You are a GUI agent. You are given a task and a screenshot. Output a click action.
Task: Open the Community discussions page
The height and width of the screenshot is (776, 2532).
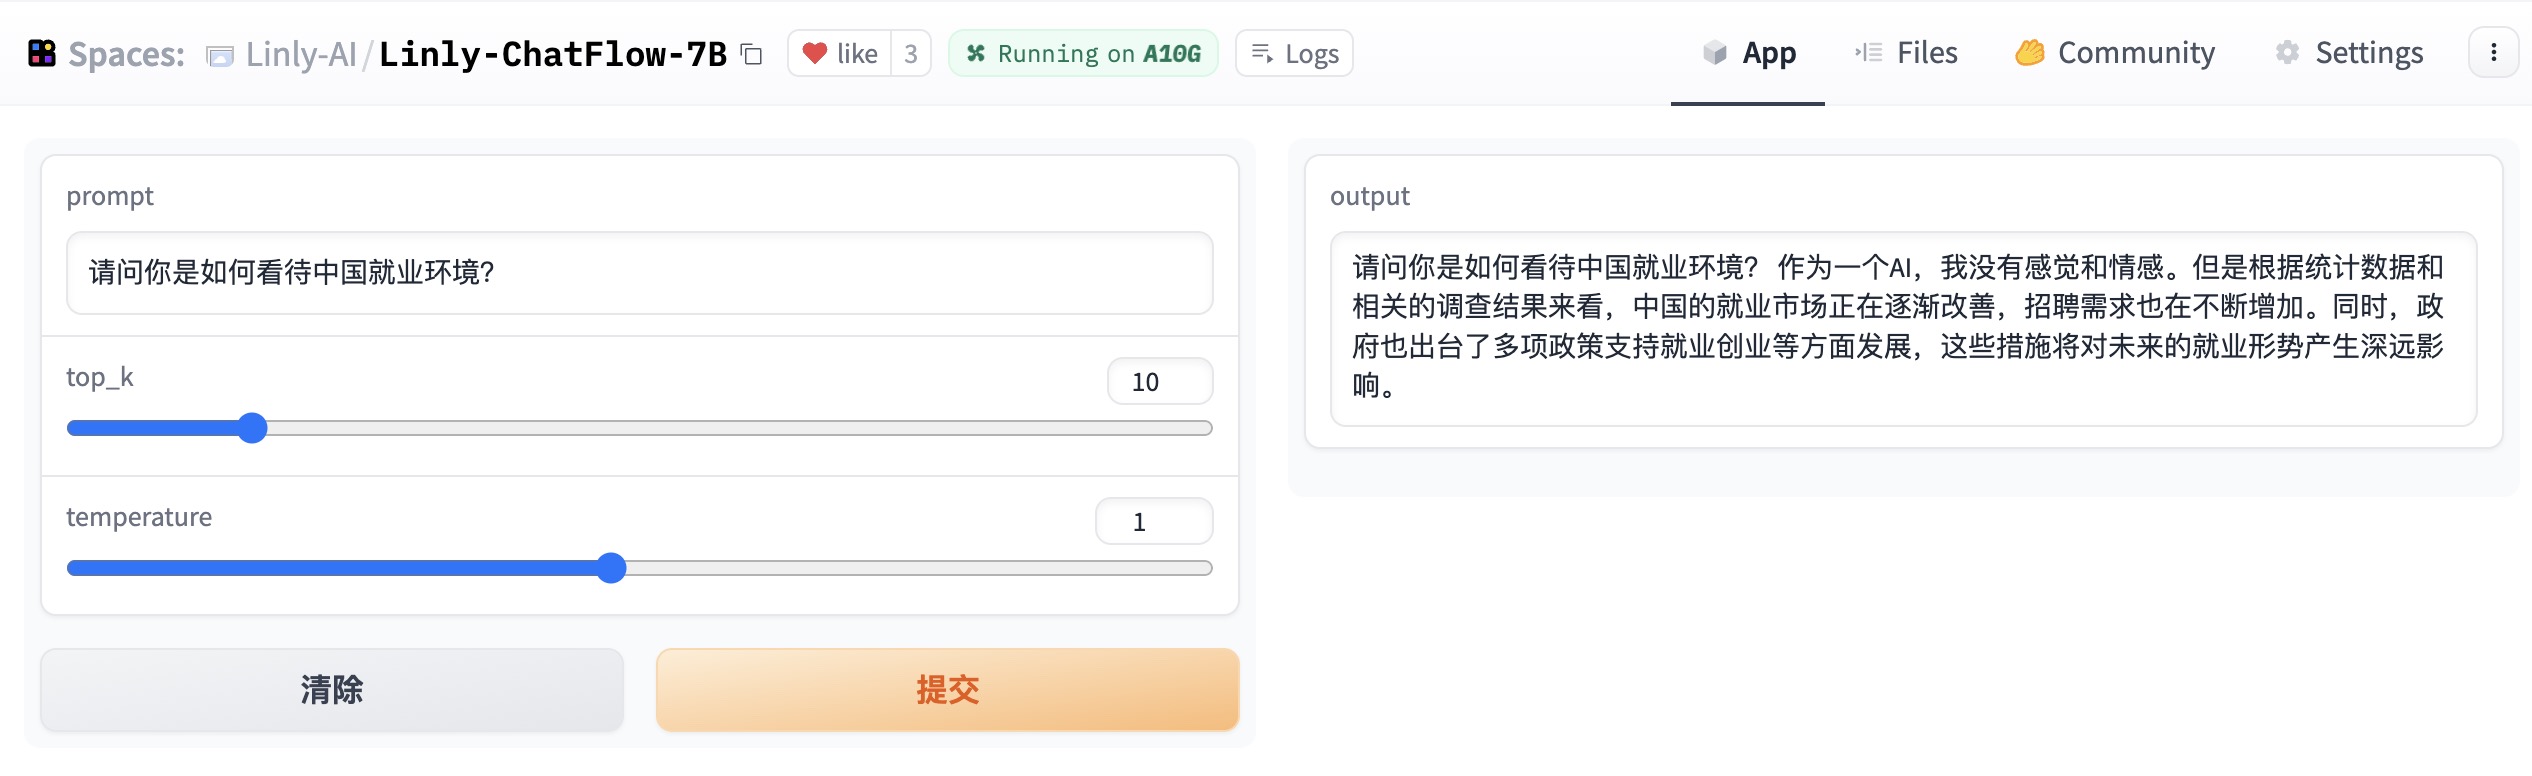point(2115,53)
